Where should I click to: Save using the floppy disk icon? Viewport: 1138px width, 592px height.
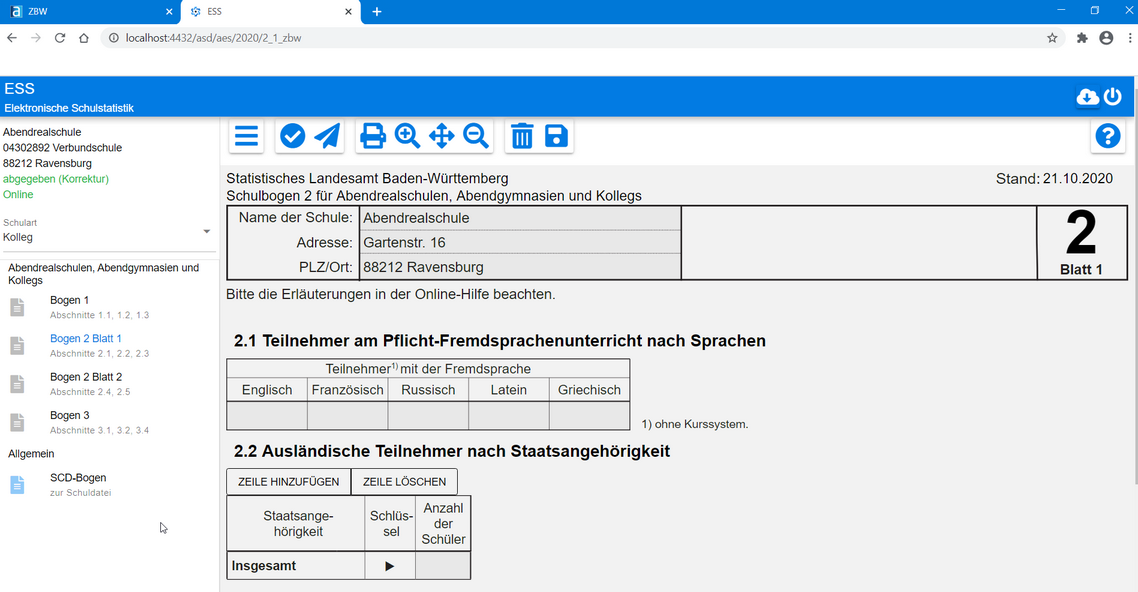[x=556, y=136]
